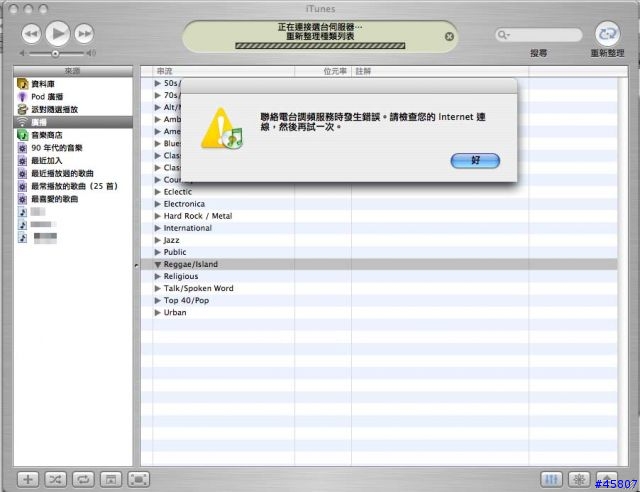640x492 pixels.
Task: Sort by 位元率 column header
Action: pos(322,71)
